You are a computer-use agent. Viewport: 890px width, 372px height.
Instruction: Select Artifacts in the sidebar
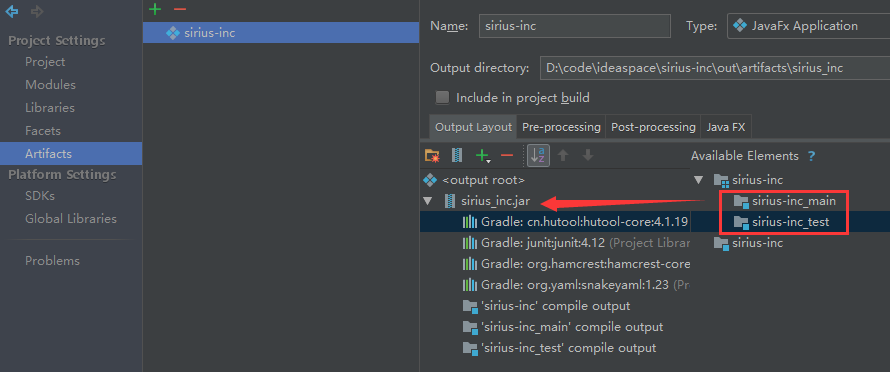(71, 153)
